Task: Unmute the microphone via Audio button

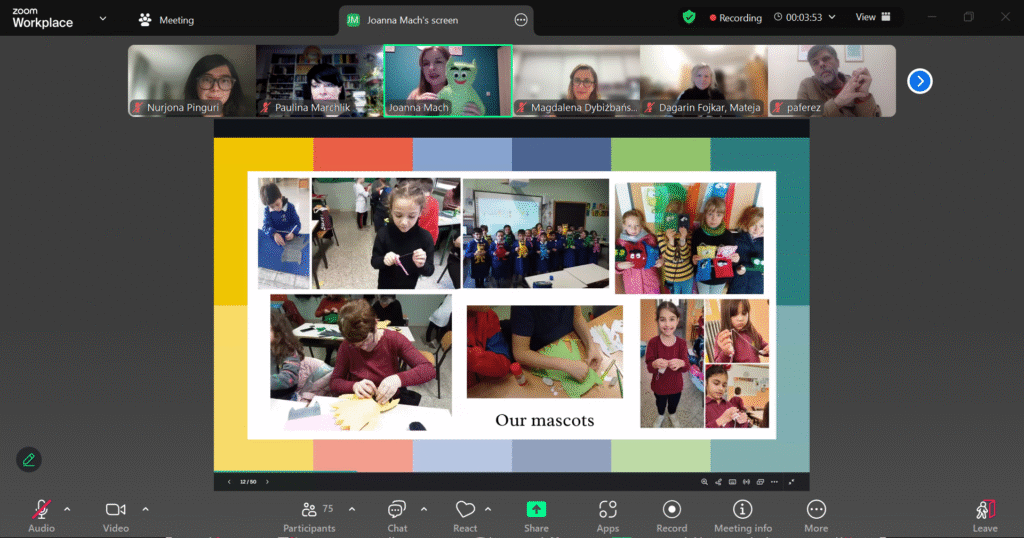Action: click(41, 512)
